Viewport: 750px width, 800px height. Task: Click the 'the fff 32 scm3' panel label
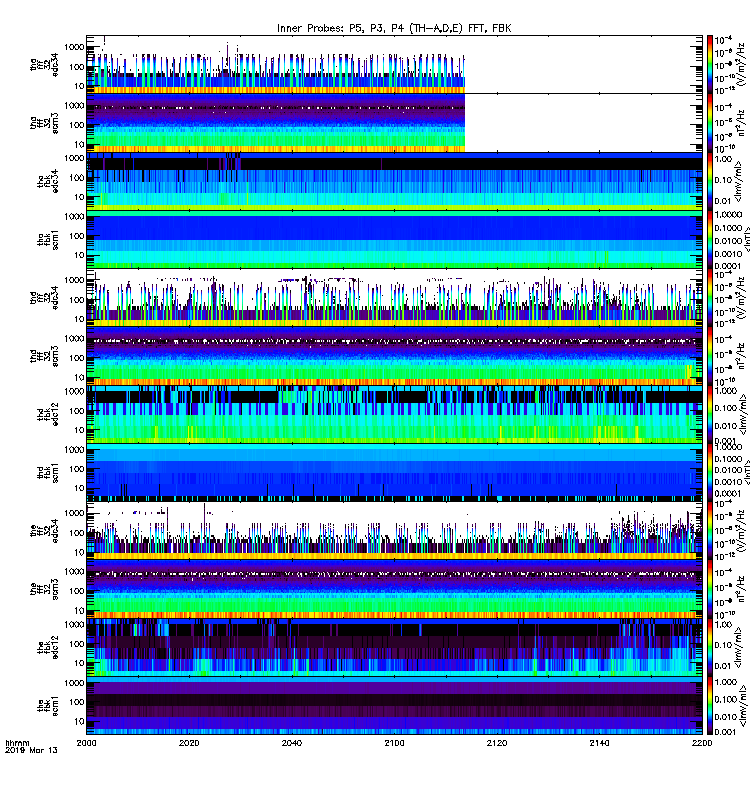44,589
